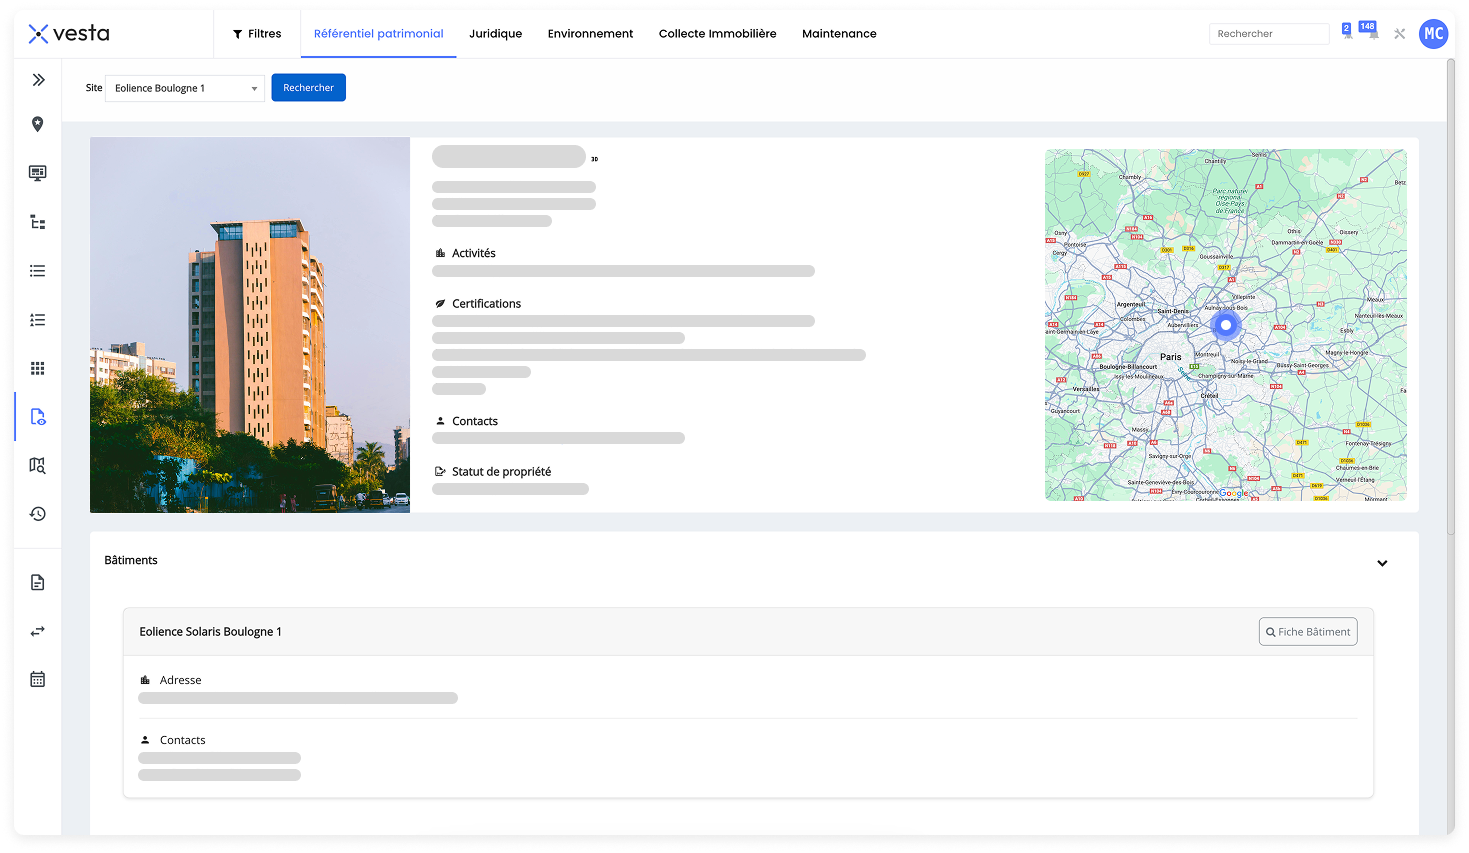This screenshot has width=1469, height=853.
Task: Click the swap arrows icon in sidebar
Action: point(38,631)
